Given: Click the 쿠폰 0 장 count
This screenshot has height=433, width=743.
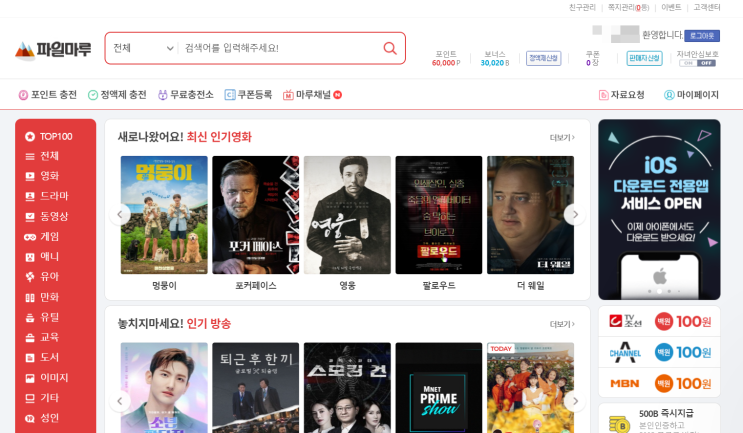Looking at the screenshot, I should [x=592, y=58].
